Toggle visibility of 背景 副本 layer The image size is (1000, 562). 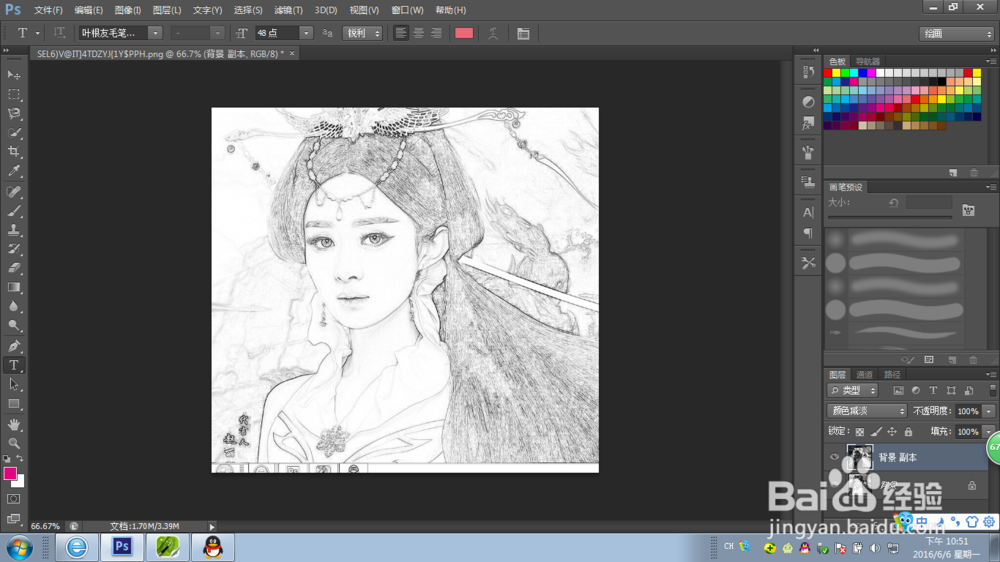[x=834, y=457]
